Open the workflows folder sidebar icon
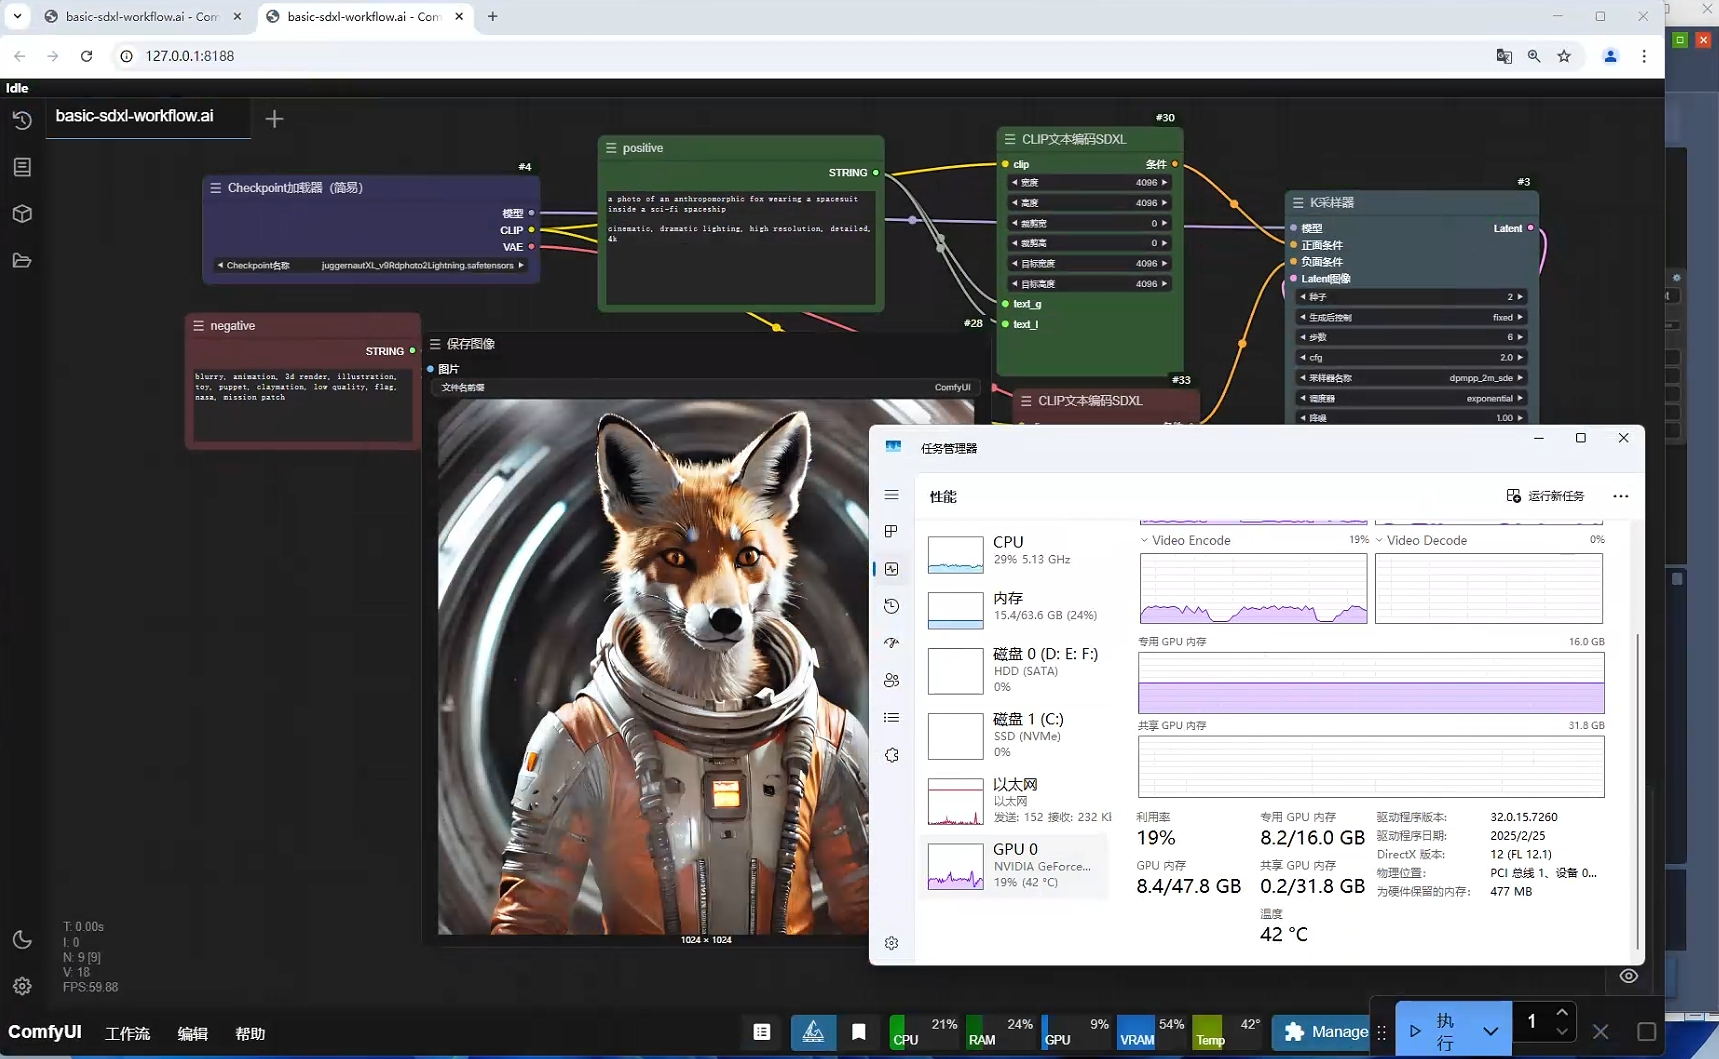The image size is (1719, 1059). pyautogui.click(x=22, y=261)
